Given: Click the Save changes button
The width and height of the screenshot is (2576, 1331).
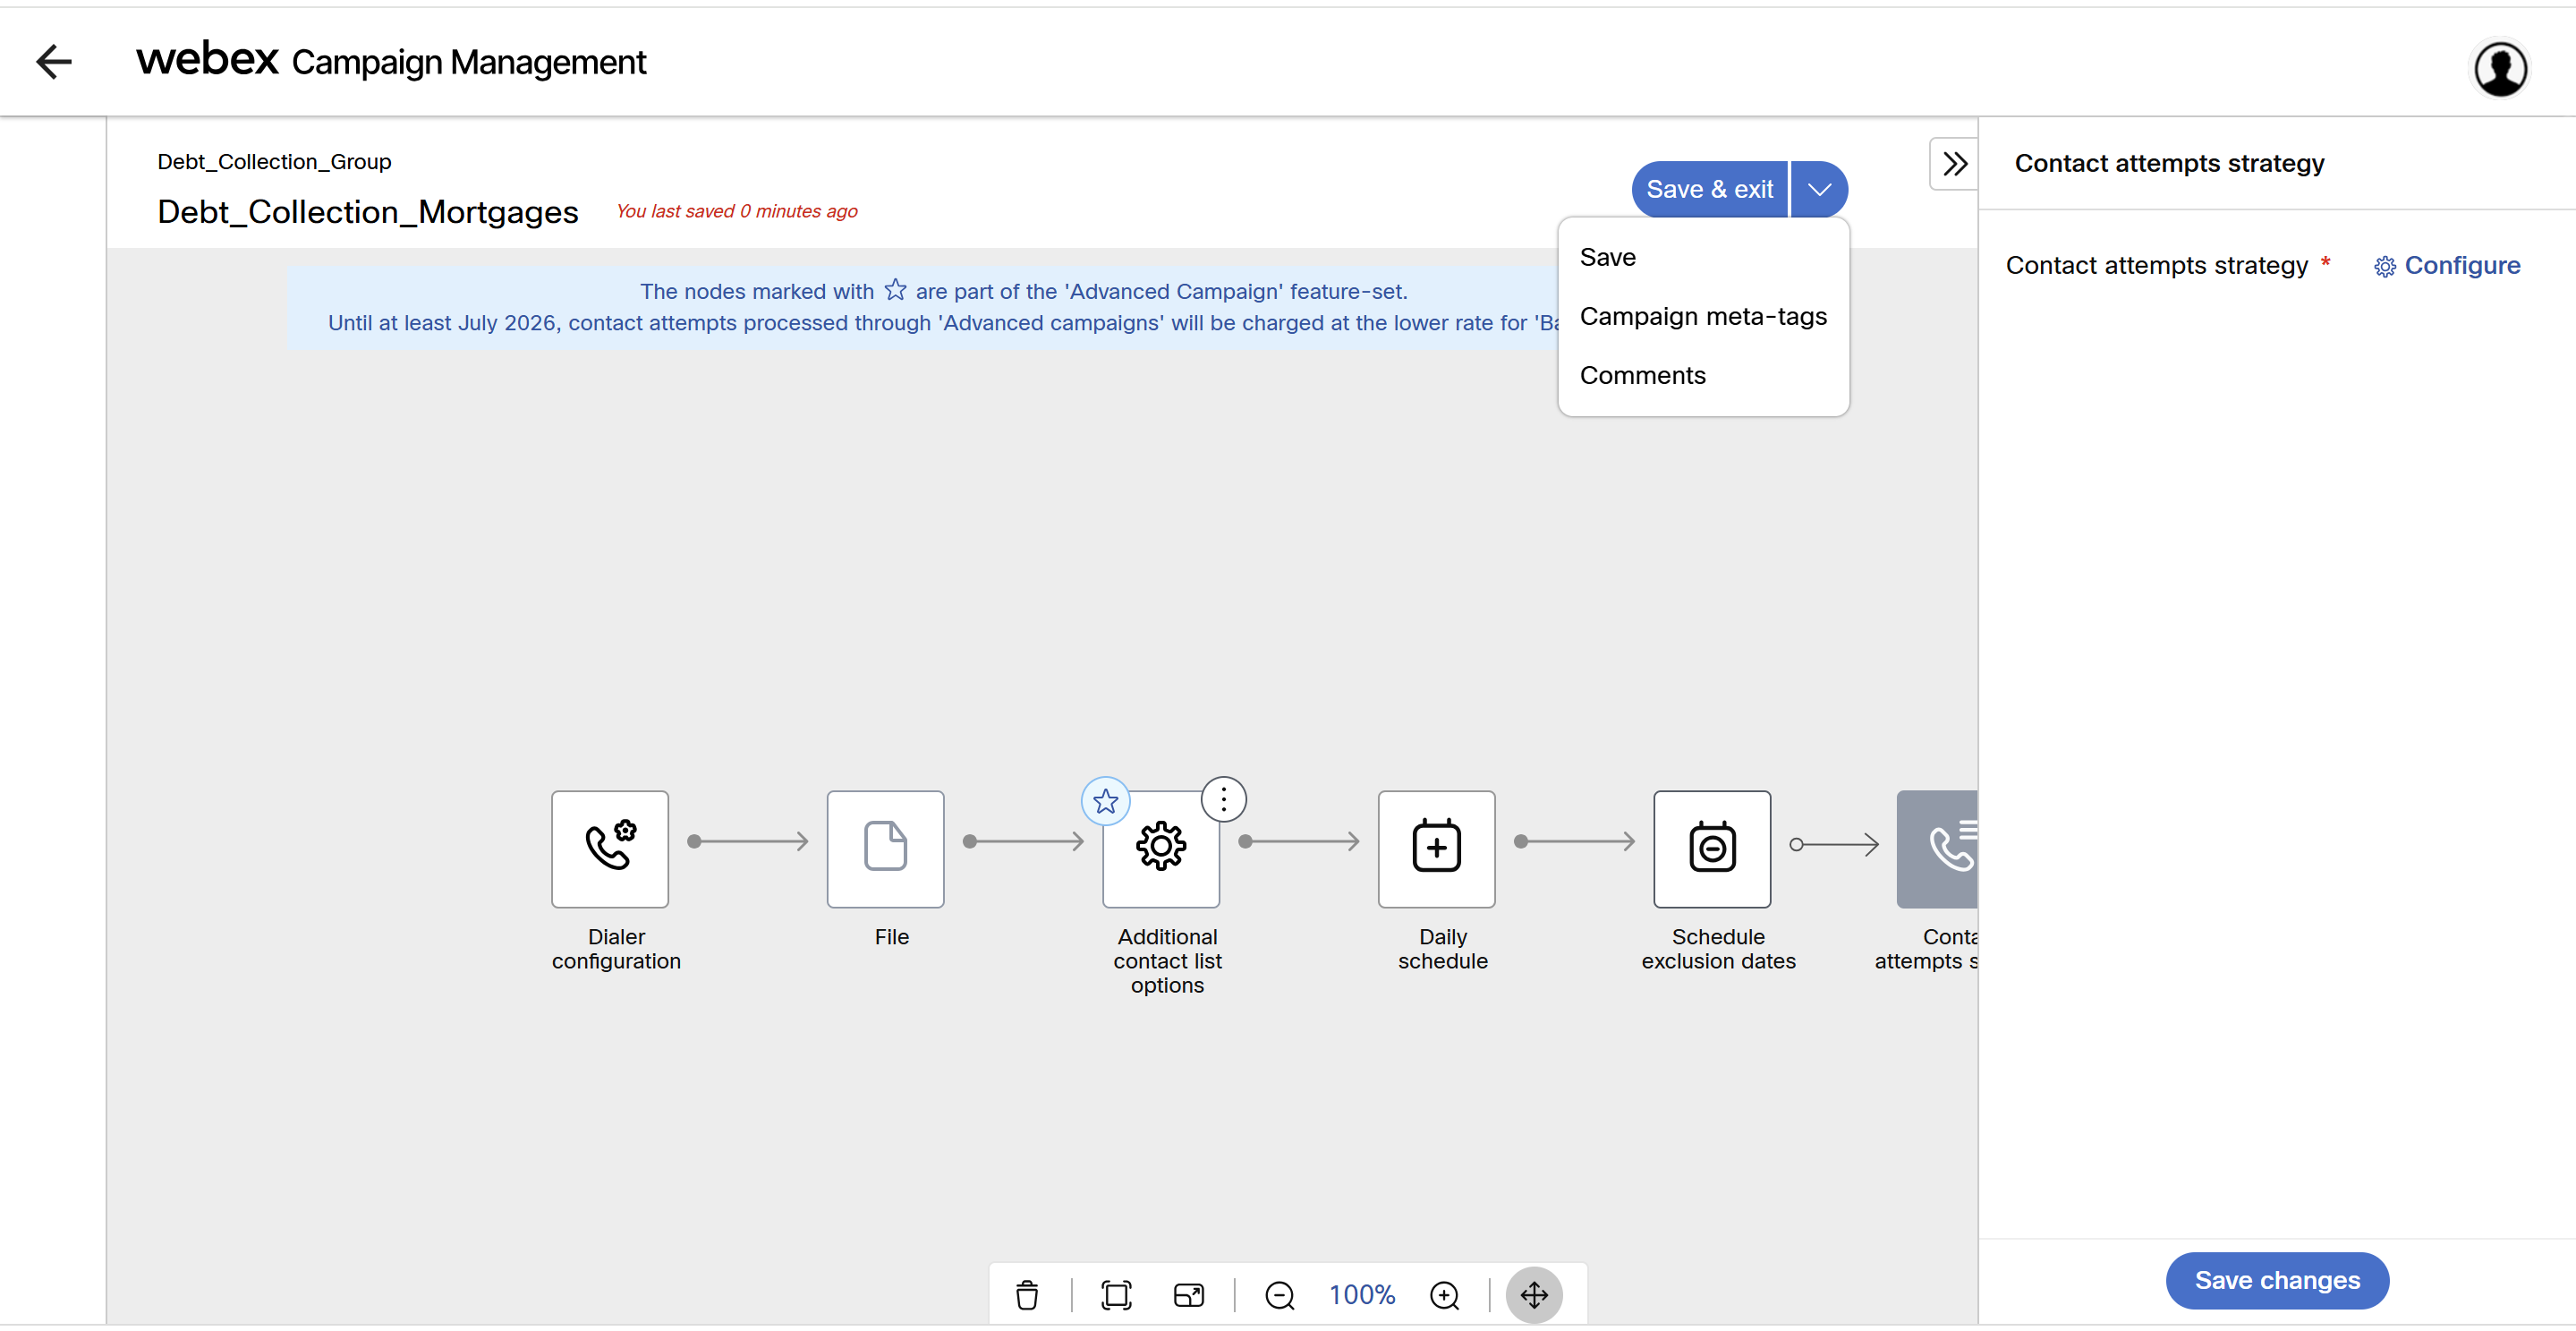Looking at the screenshot, I should coord(2276,1280).
